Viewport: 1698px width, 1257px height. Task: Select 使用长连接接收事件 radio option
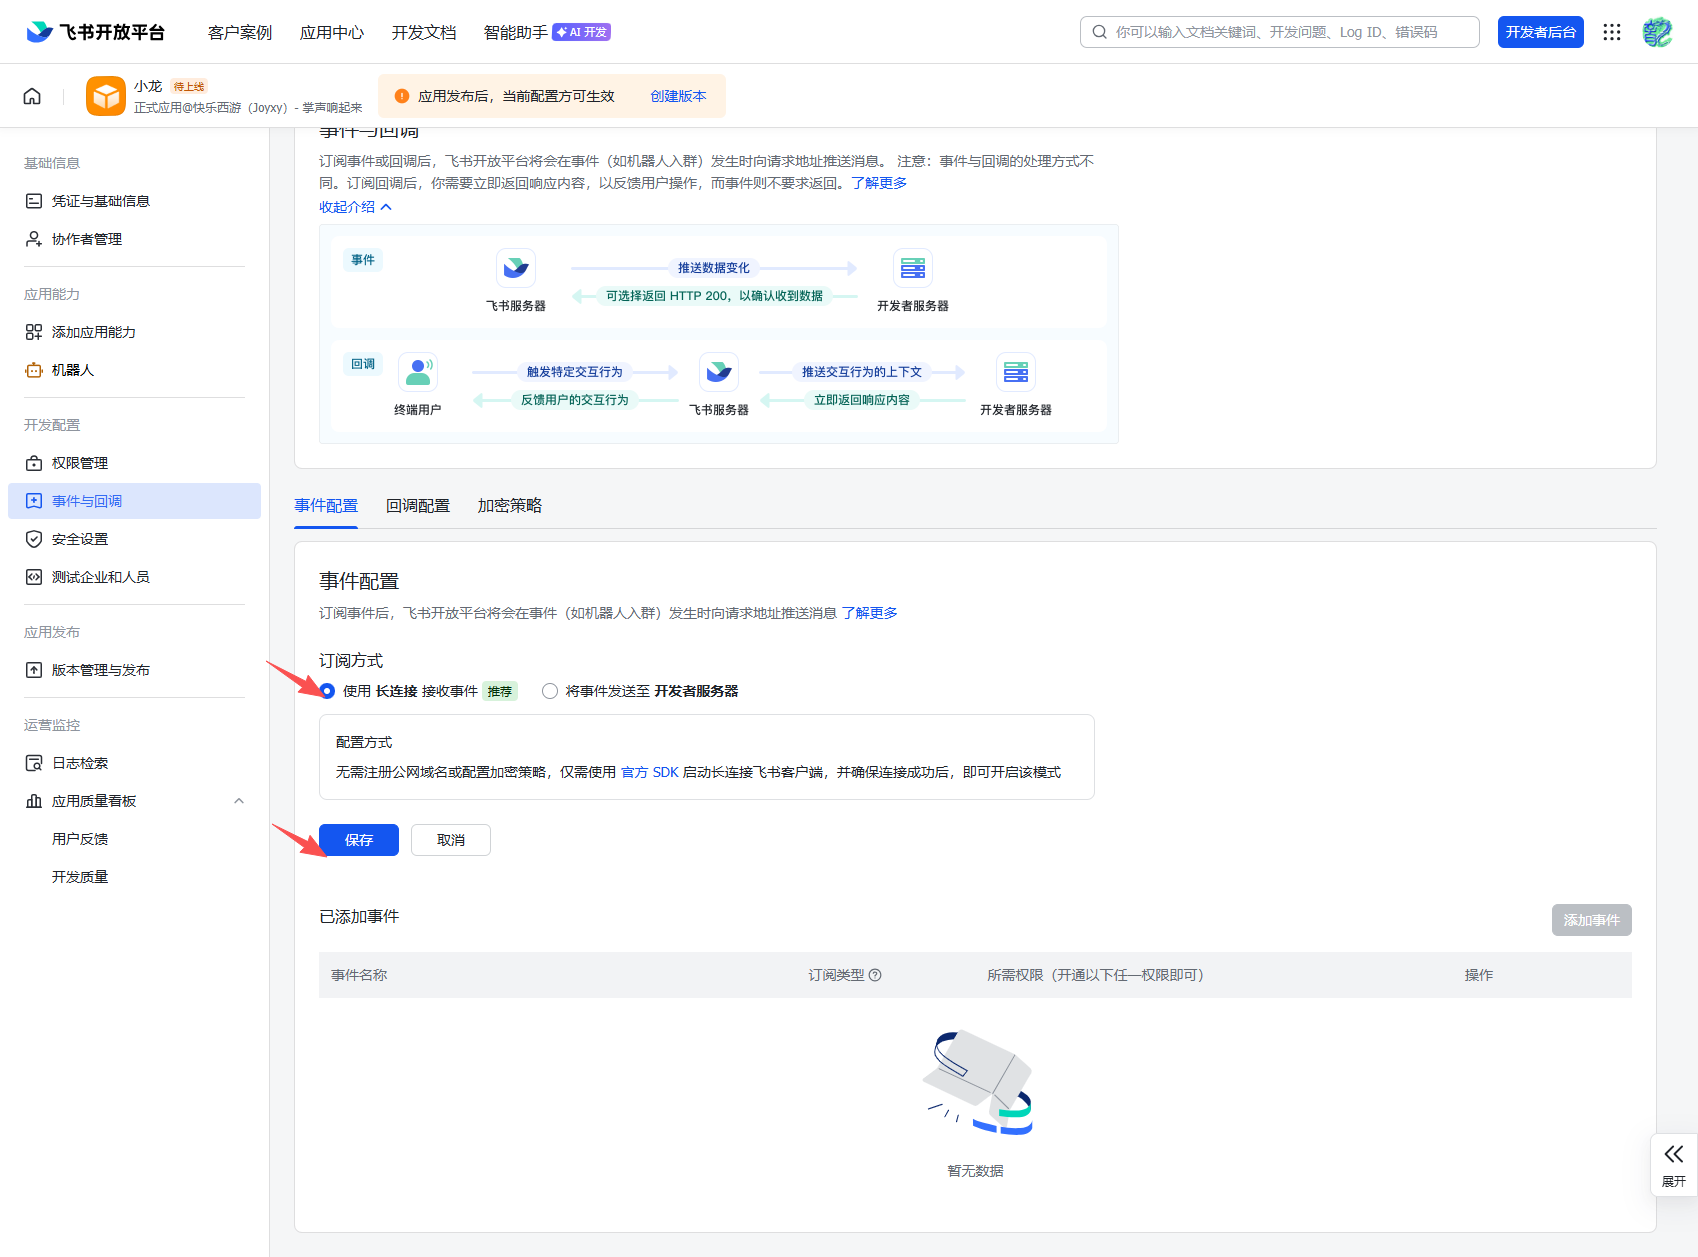click(x=327, y=691)
